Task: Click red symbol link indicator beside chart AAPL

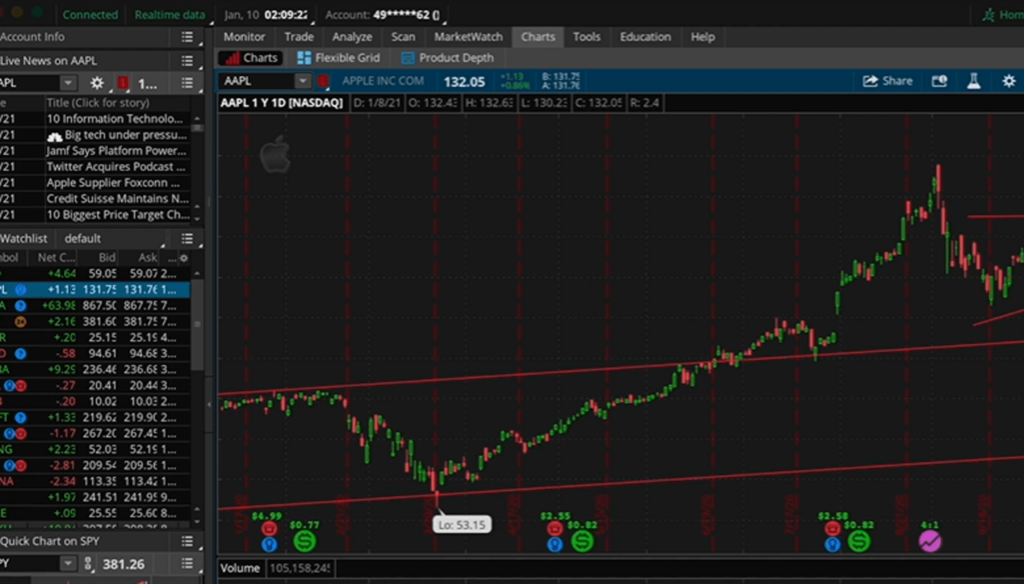Action: (x=324, y=81)
